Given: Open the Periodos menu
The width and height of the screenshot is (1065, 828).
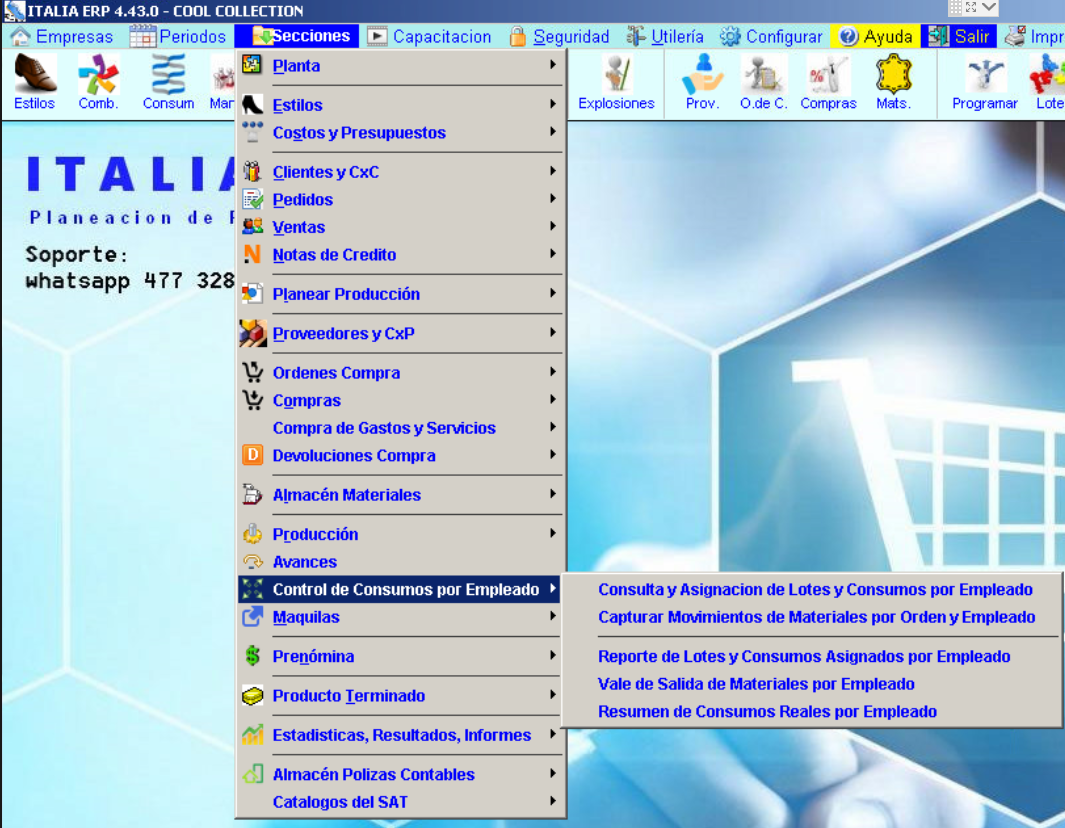Looking at the screenshot, I should (178, 36).
